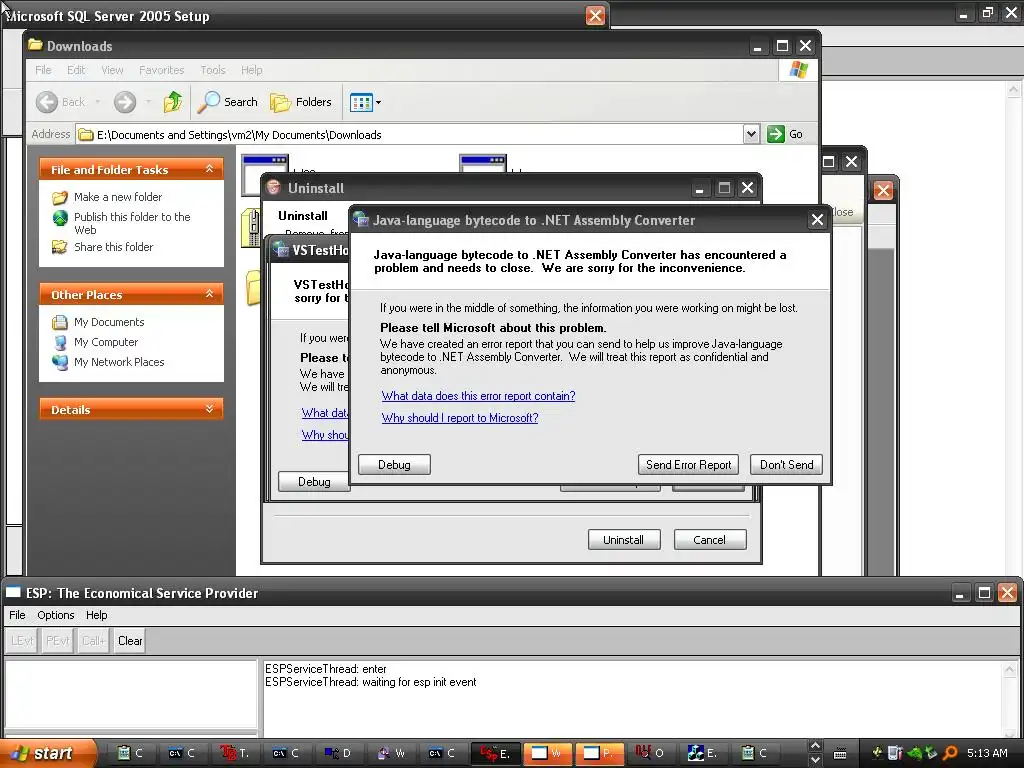The width and height of the screenshot is (1024, 768).
Task: Click the green Go arrow button
Action: 775,134
